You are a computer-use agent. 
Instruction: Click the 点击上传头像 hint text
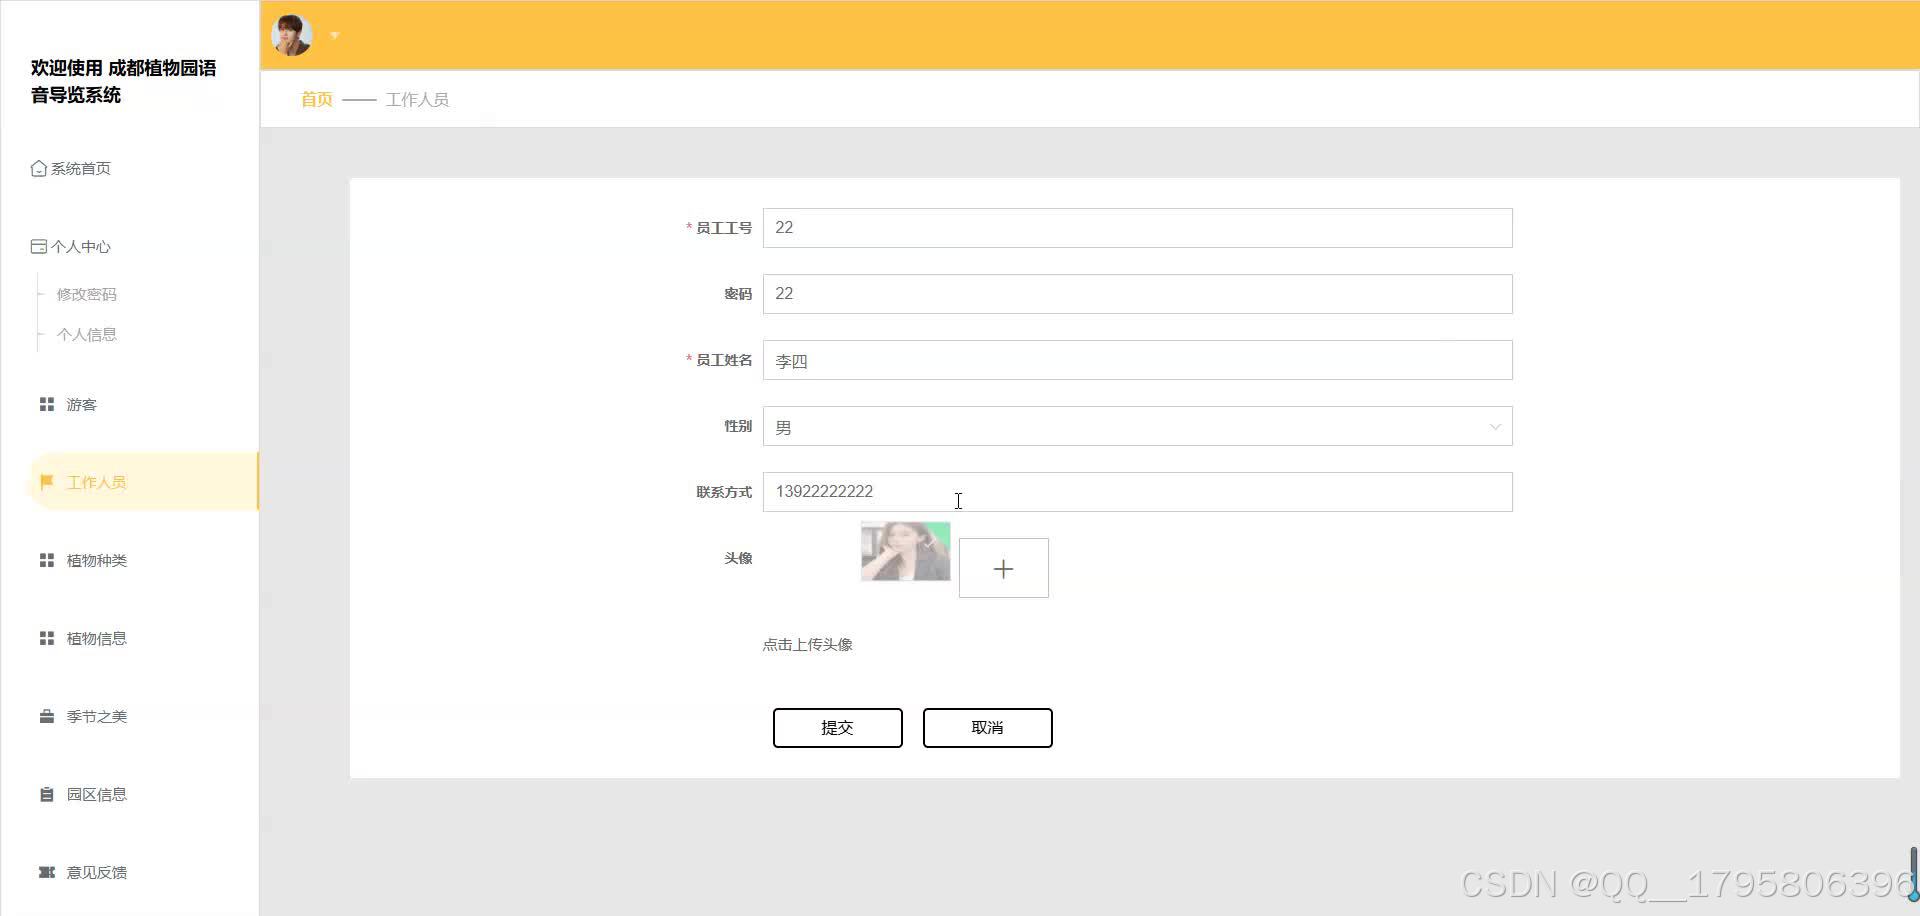tap(808, 645)
